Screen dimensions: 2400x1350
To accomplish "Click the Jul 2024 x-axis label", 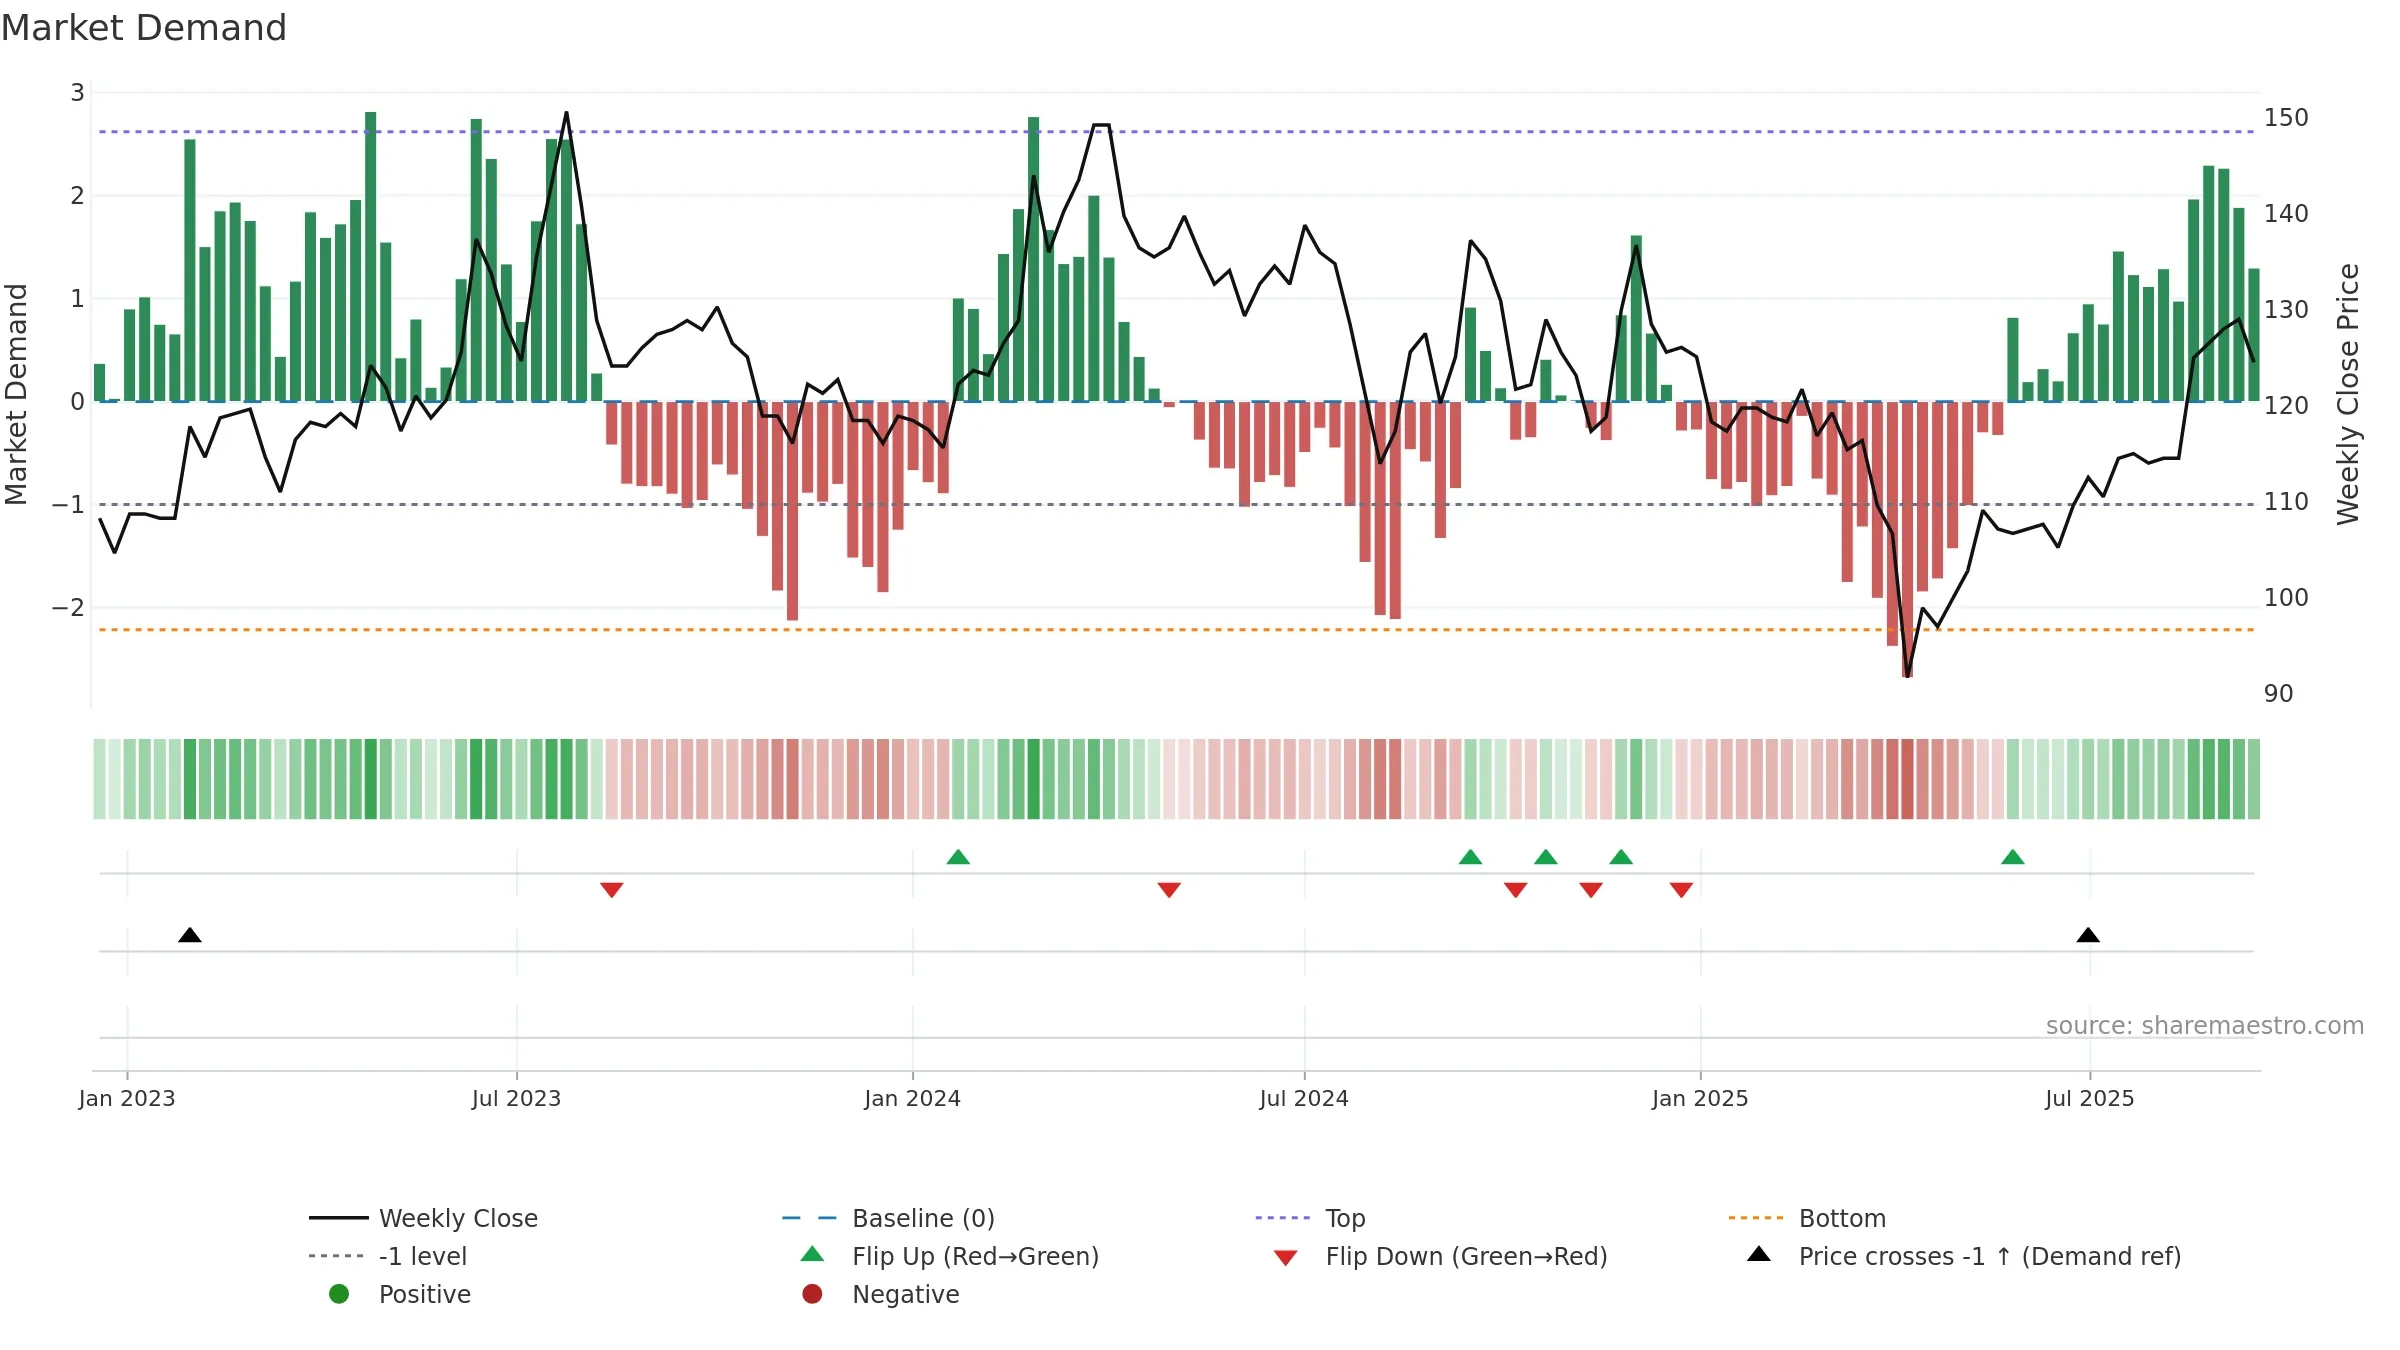I will pyautogui.click(x=1304, y=1099).
